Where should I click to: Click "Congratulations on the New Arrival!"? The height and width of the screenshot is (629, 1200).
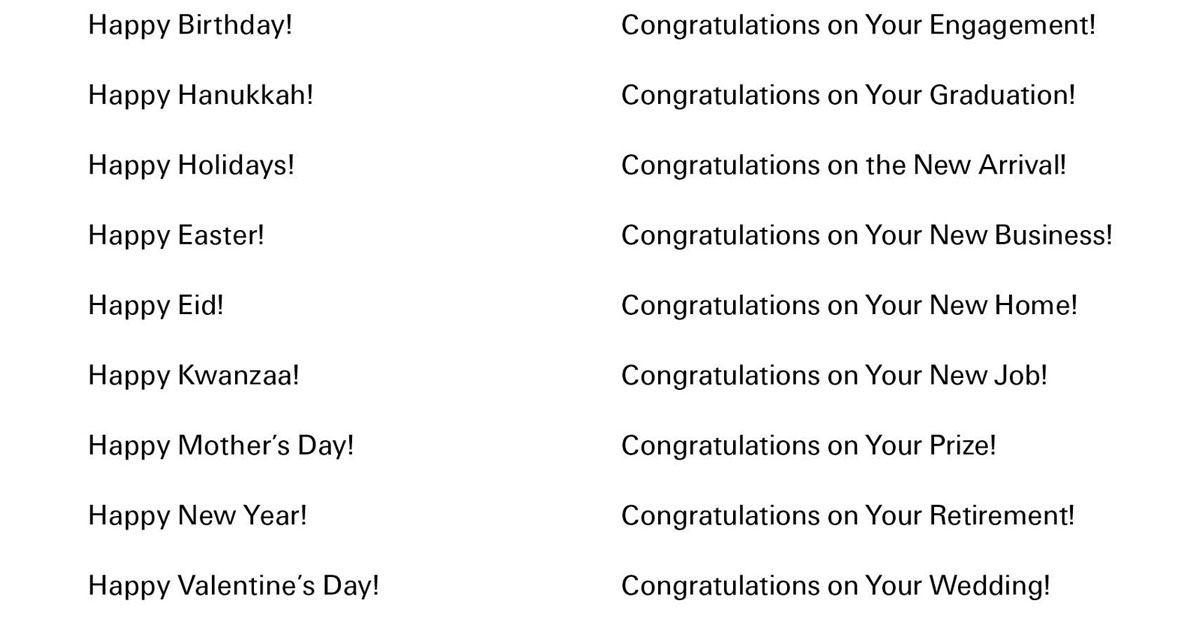point(843,165)
